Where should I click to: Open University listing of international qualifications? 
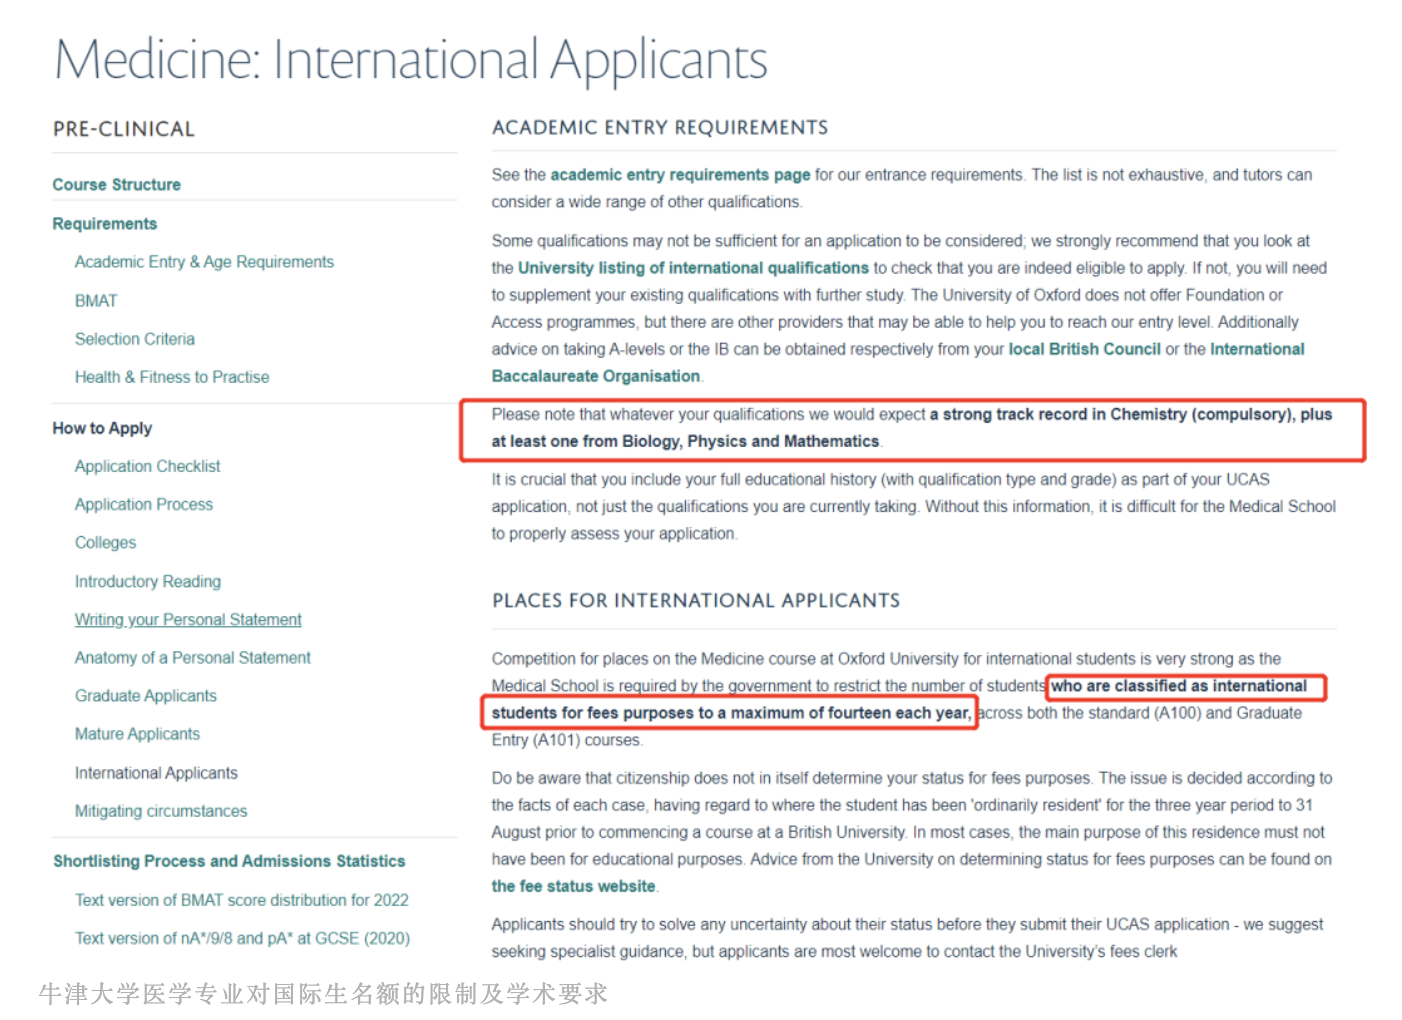point(693,268)
